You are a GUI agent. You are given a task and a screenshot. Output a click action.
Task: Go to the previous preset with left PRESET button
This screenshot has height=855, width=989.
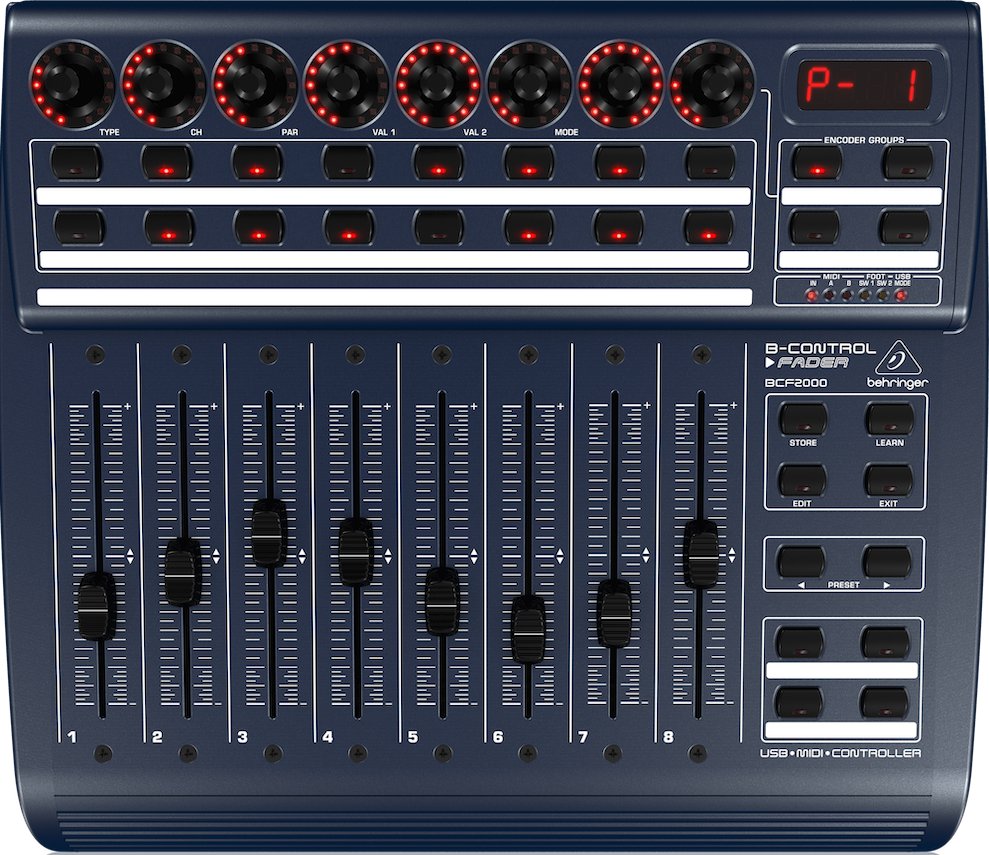(800, 561)
